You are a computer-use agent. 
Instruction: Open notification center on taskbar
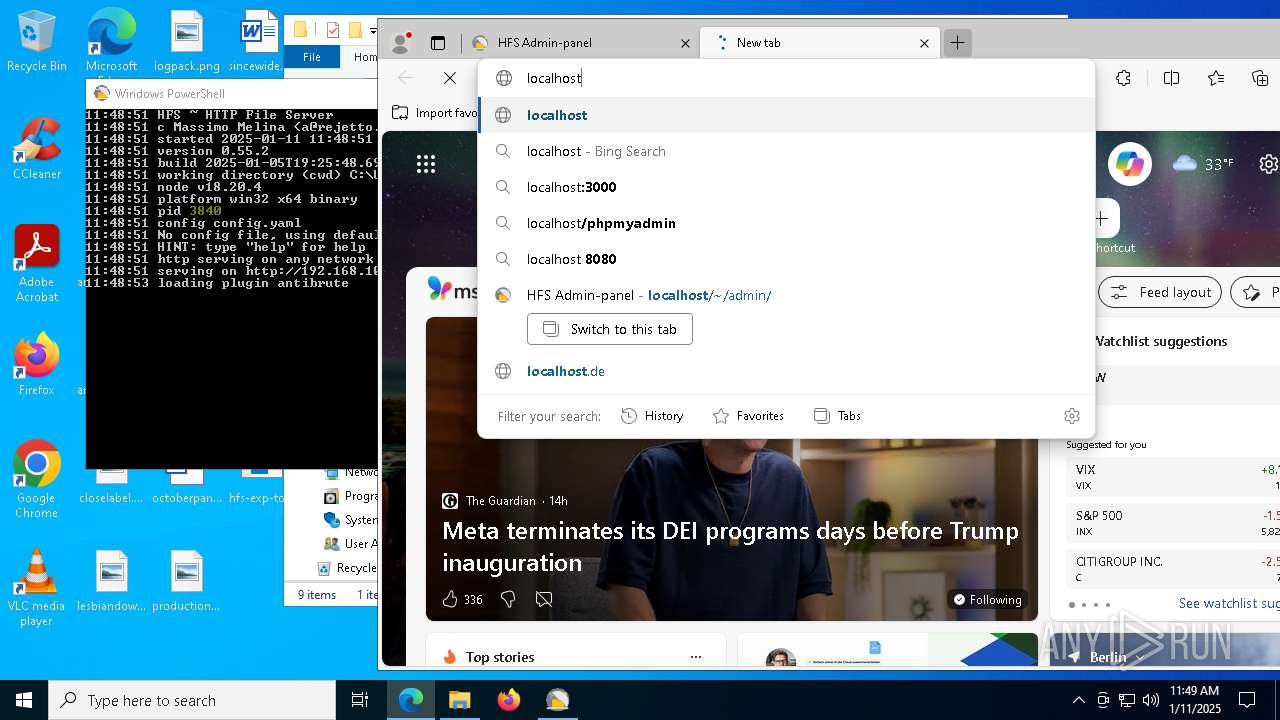coord(1247,700)
